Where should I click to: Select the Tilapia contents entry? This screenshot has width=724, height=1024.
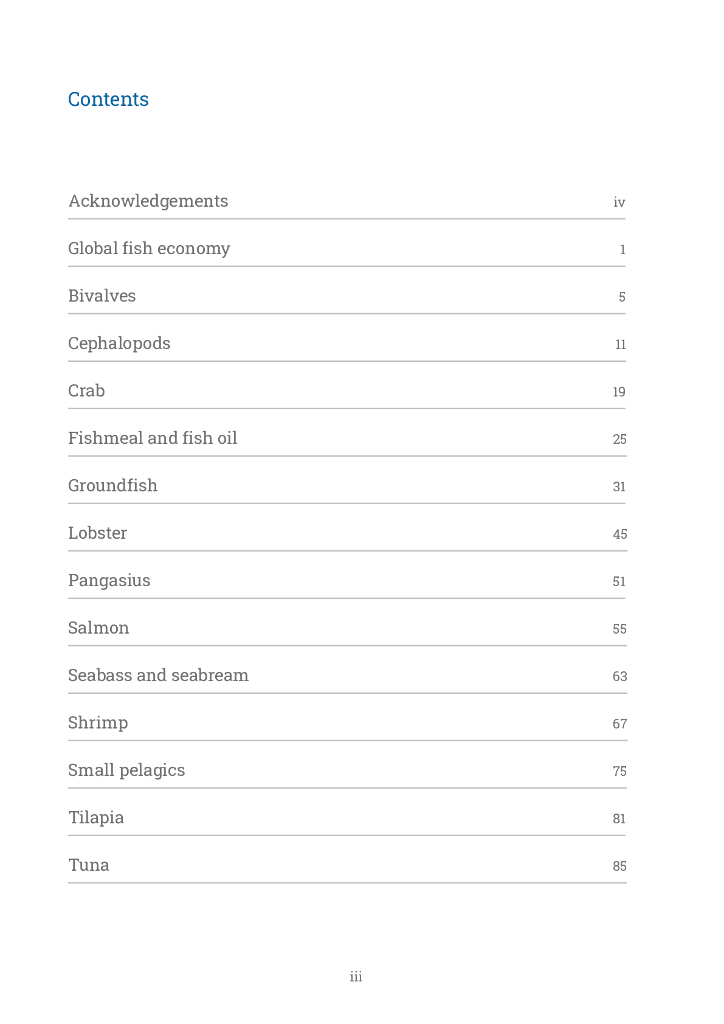pos(96,818)
